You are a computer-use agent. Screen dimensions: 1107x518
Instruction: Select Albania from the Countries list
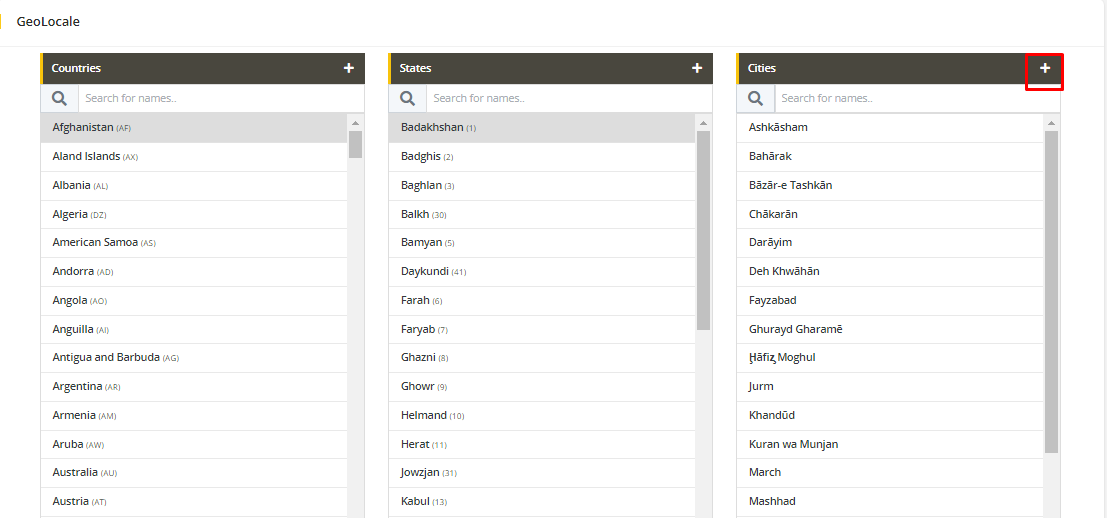(71, 185)
